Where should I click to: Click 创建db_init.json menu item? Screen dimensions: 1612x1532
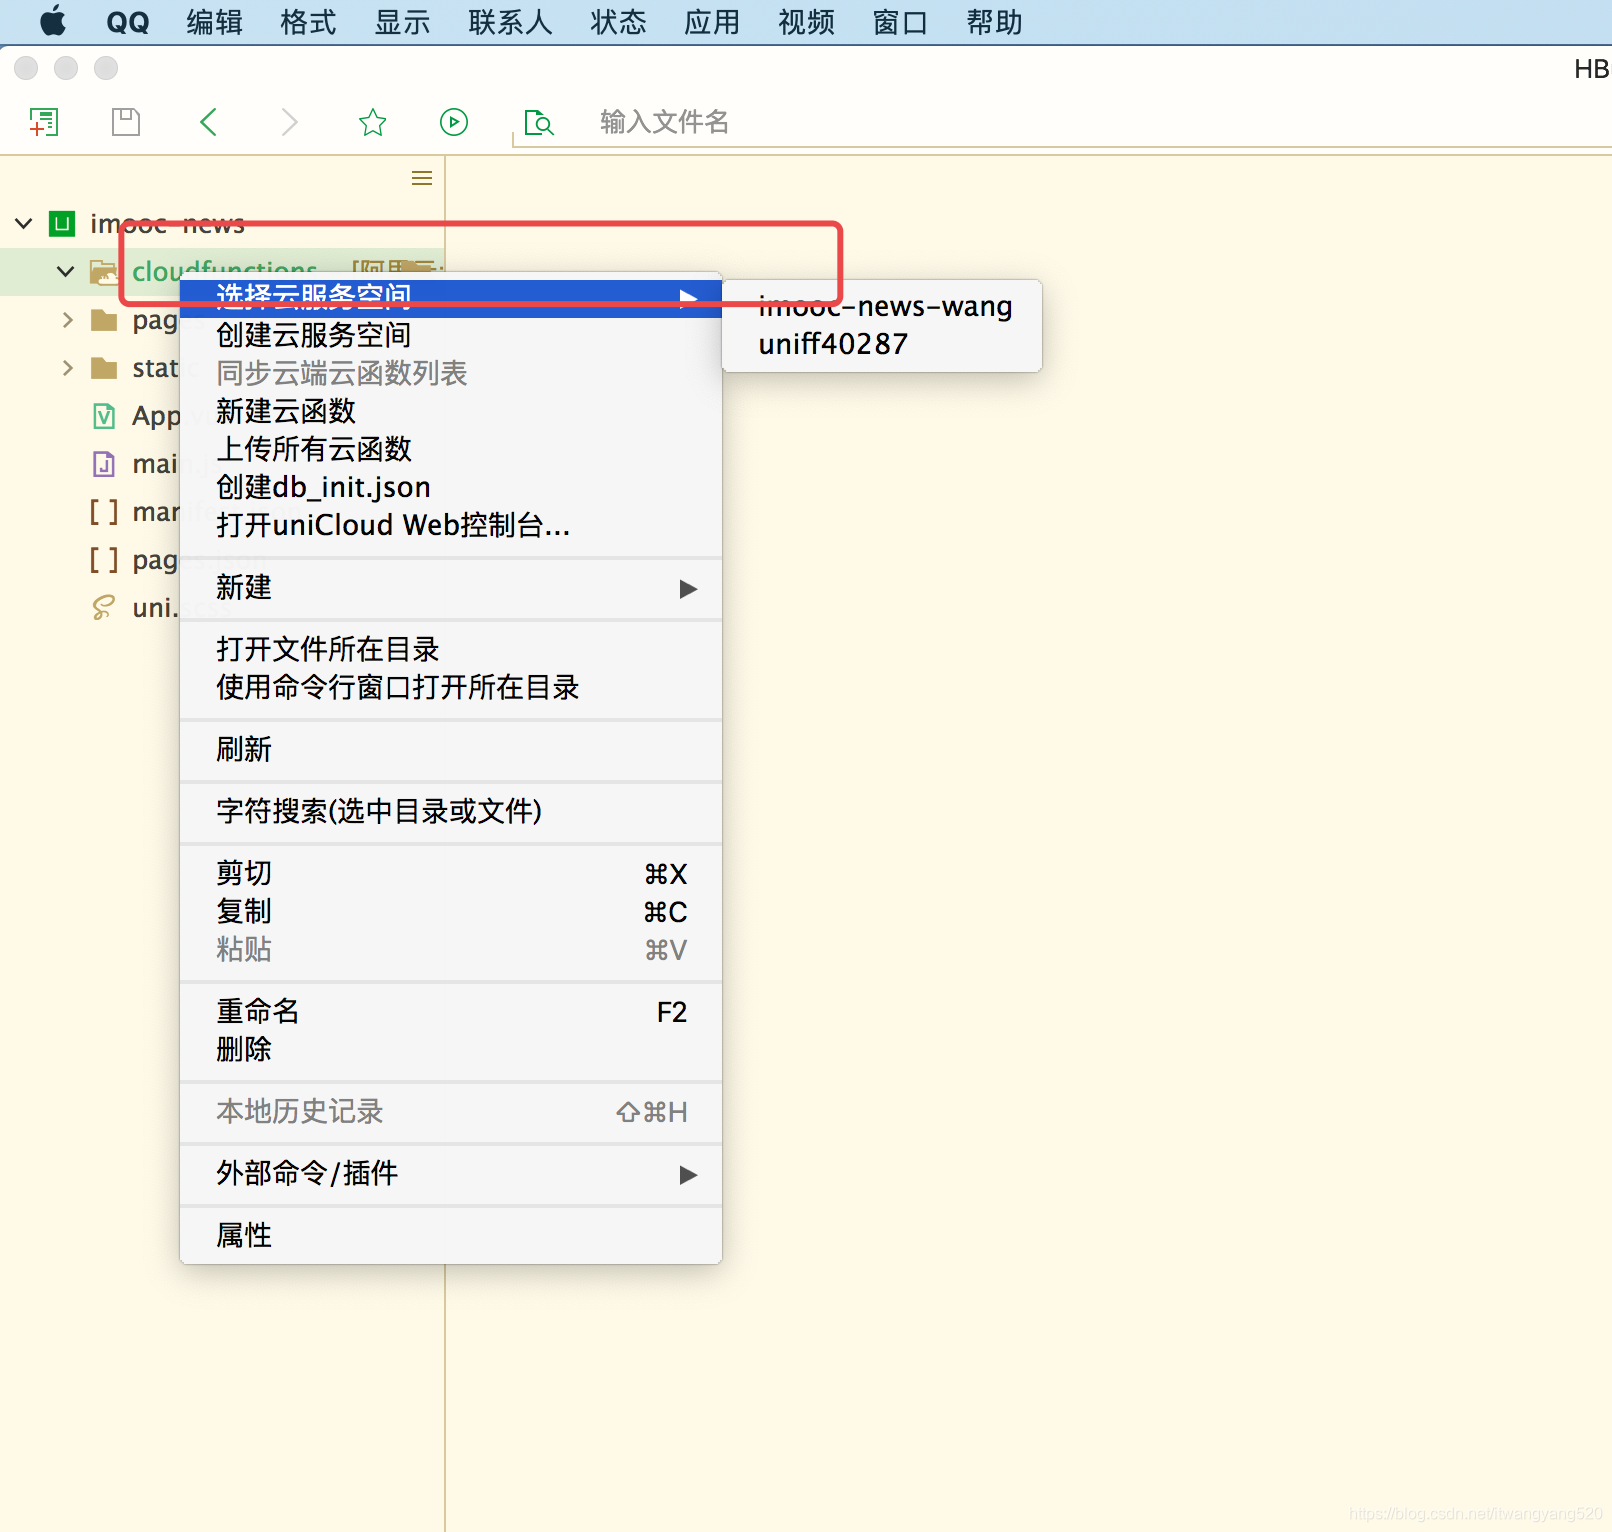451,487
